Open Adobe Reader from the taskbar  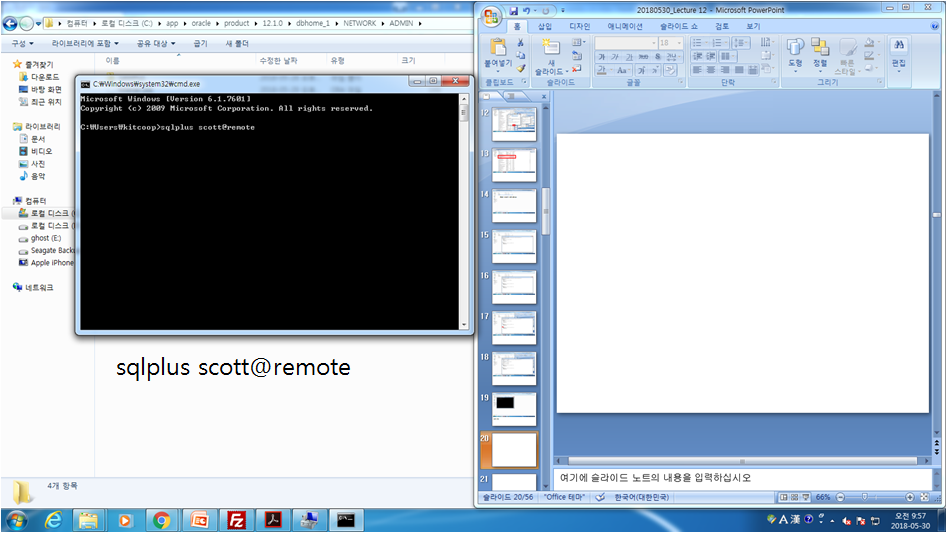point(273,520)
